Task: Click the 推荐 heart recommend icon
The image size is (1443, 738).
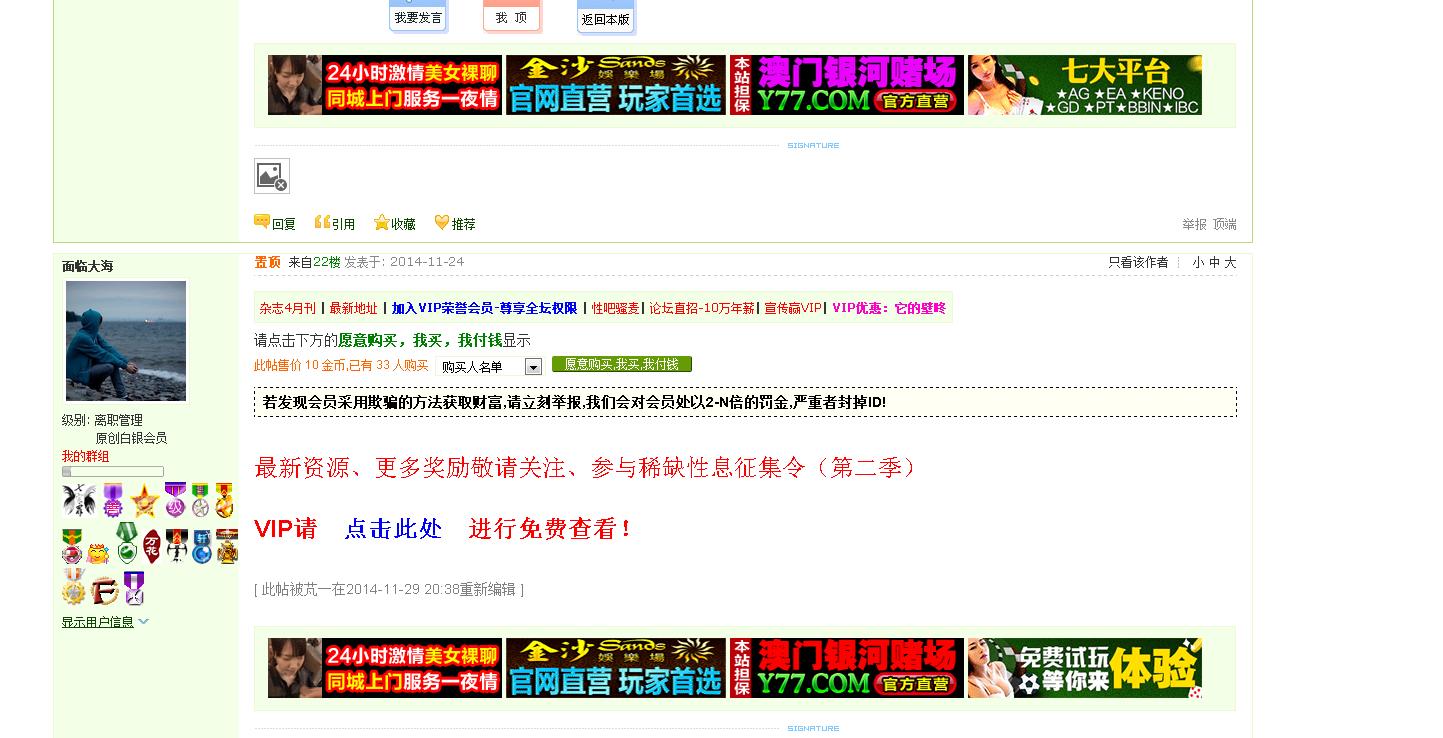Action: pyautogui.click(x=441, y=222)
